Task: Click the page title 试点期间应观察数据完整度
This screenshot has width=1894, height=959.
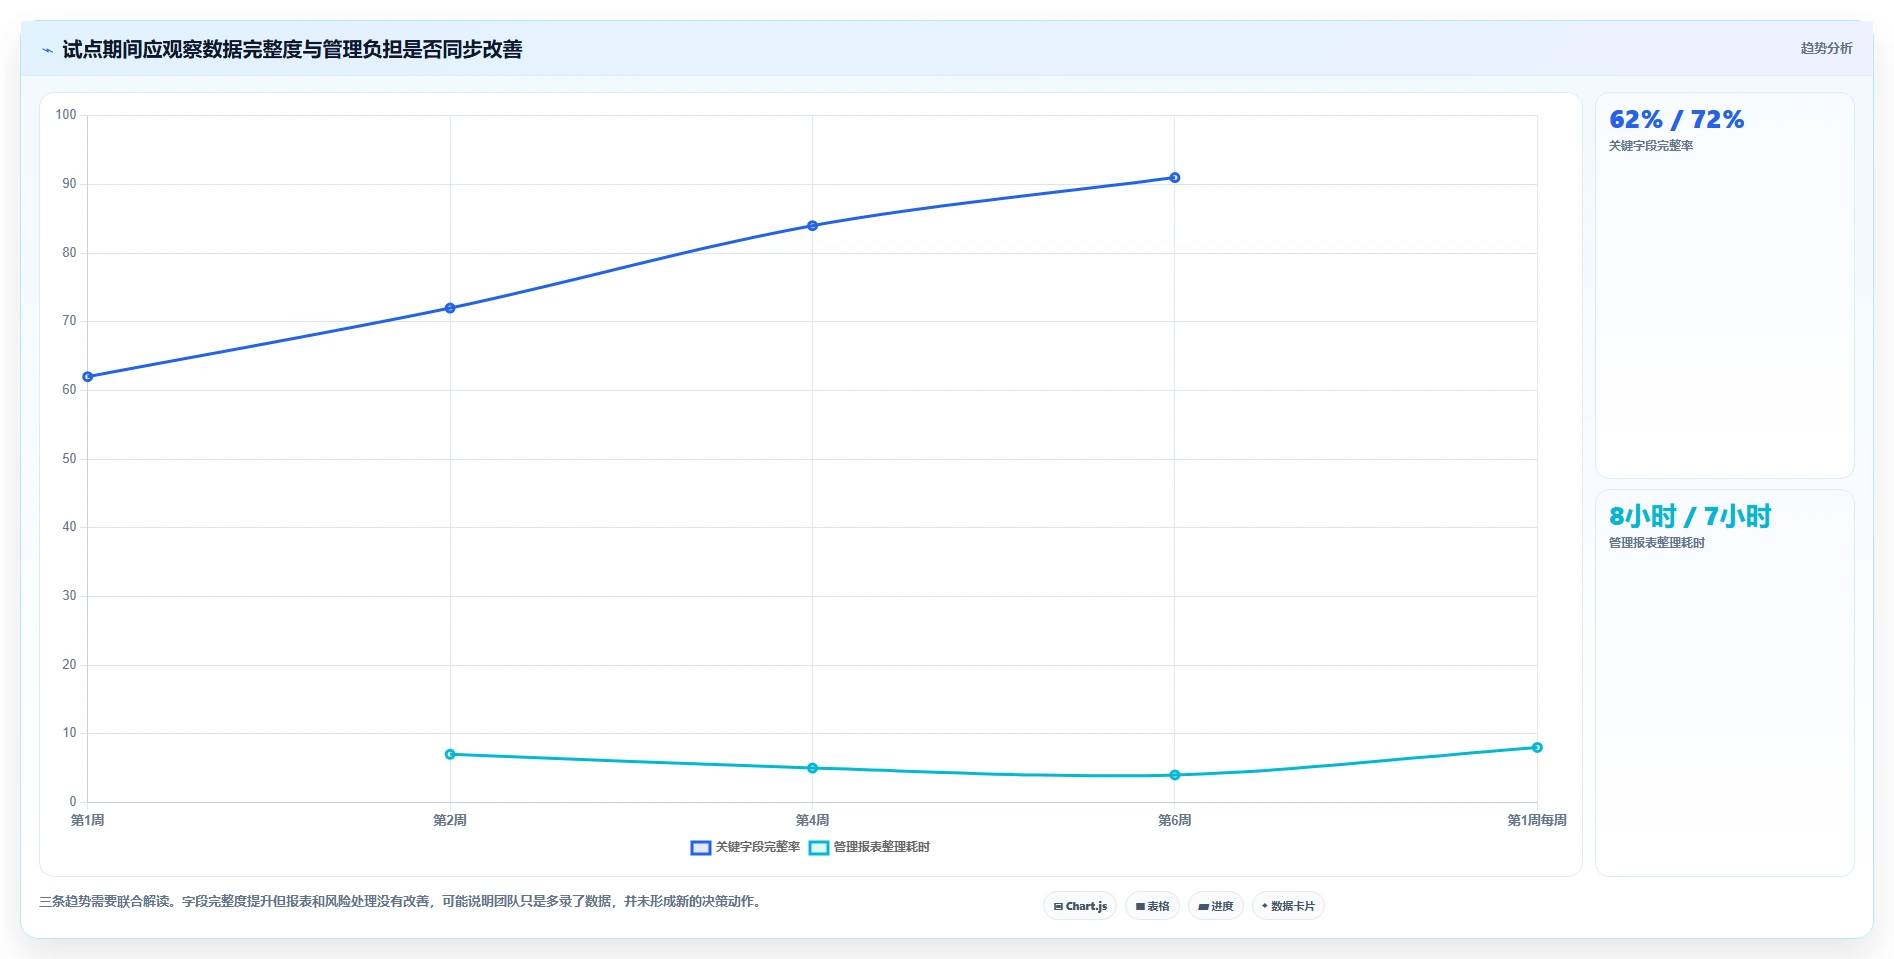Action: 292,49
